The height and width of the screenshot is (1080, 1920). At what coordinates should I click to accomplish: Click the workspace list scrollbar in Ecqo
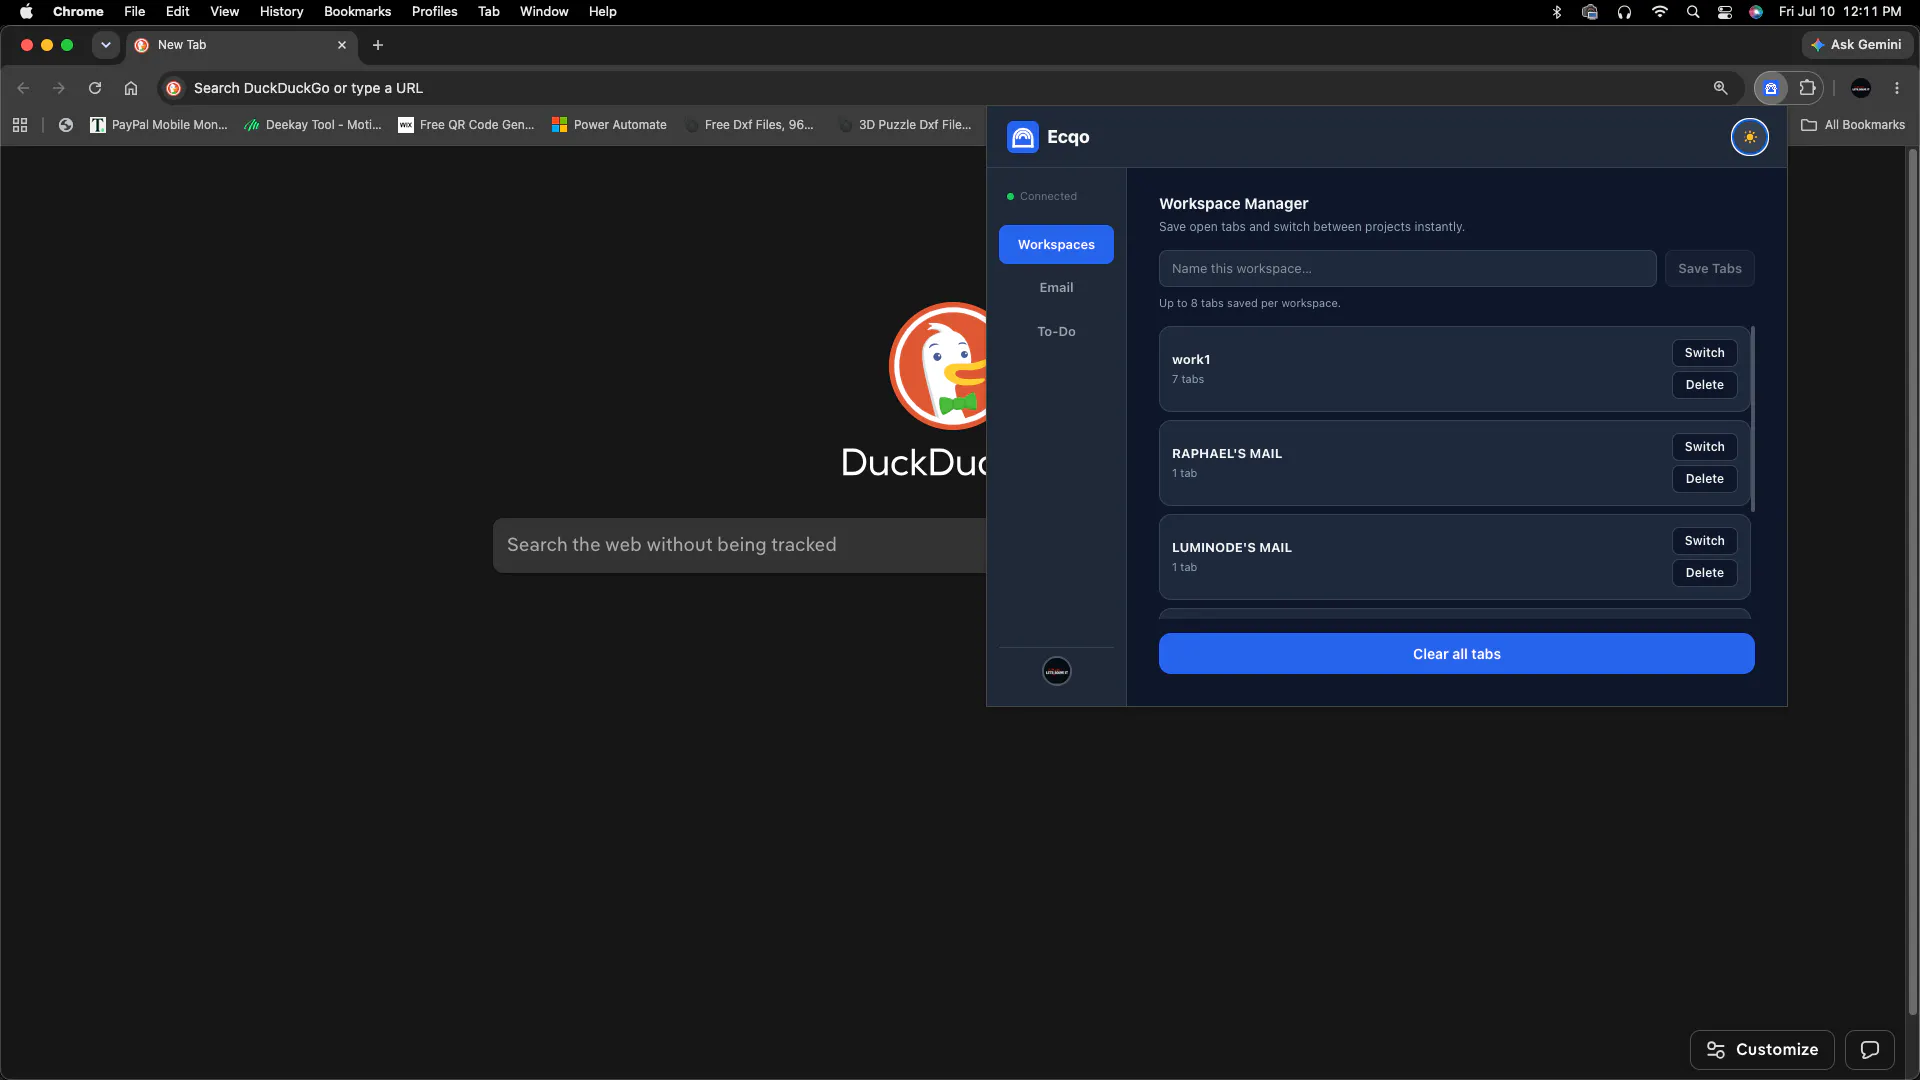pyautogui.click(x=1752, y=419)
